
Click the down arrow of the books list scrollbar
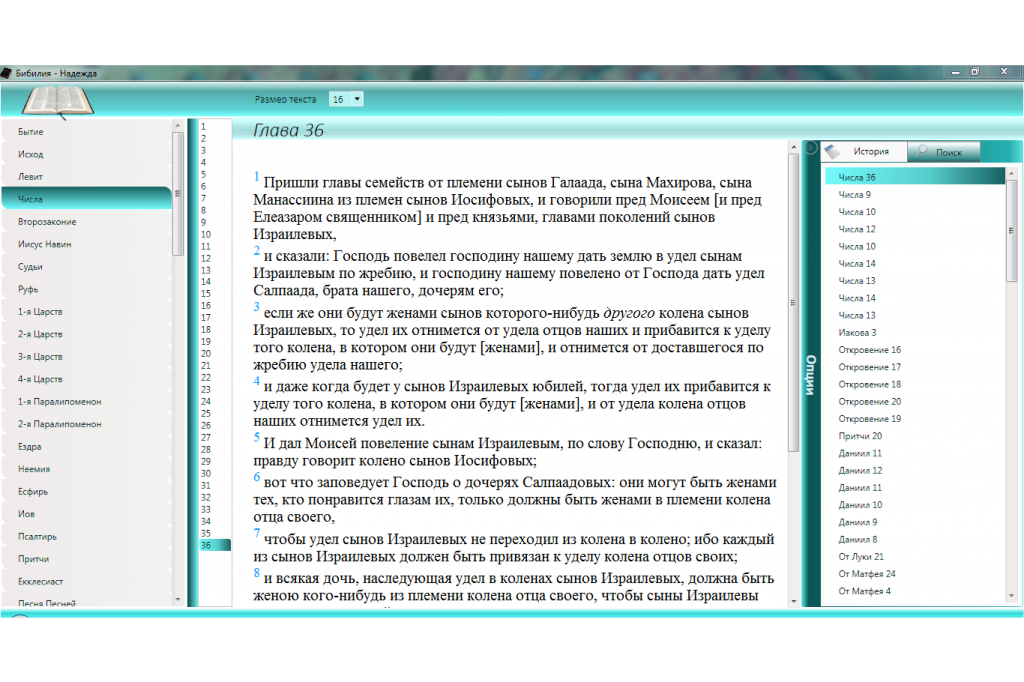(178, 600)
